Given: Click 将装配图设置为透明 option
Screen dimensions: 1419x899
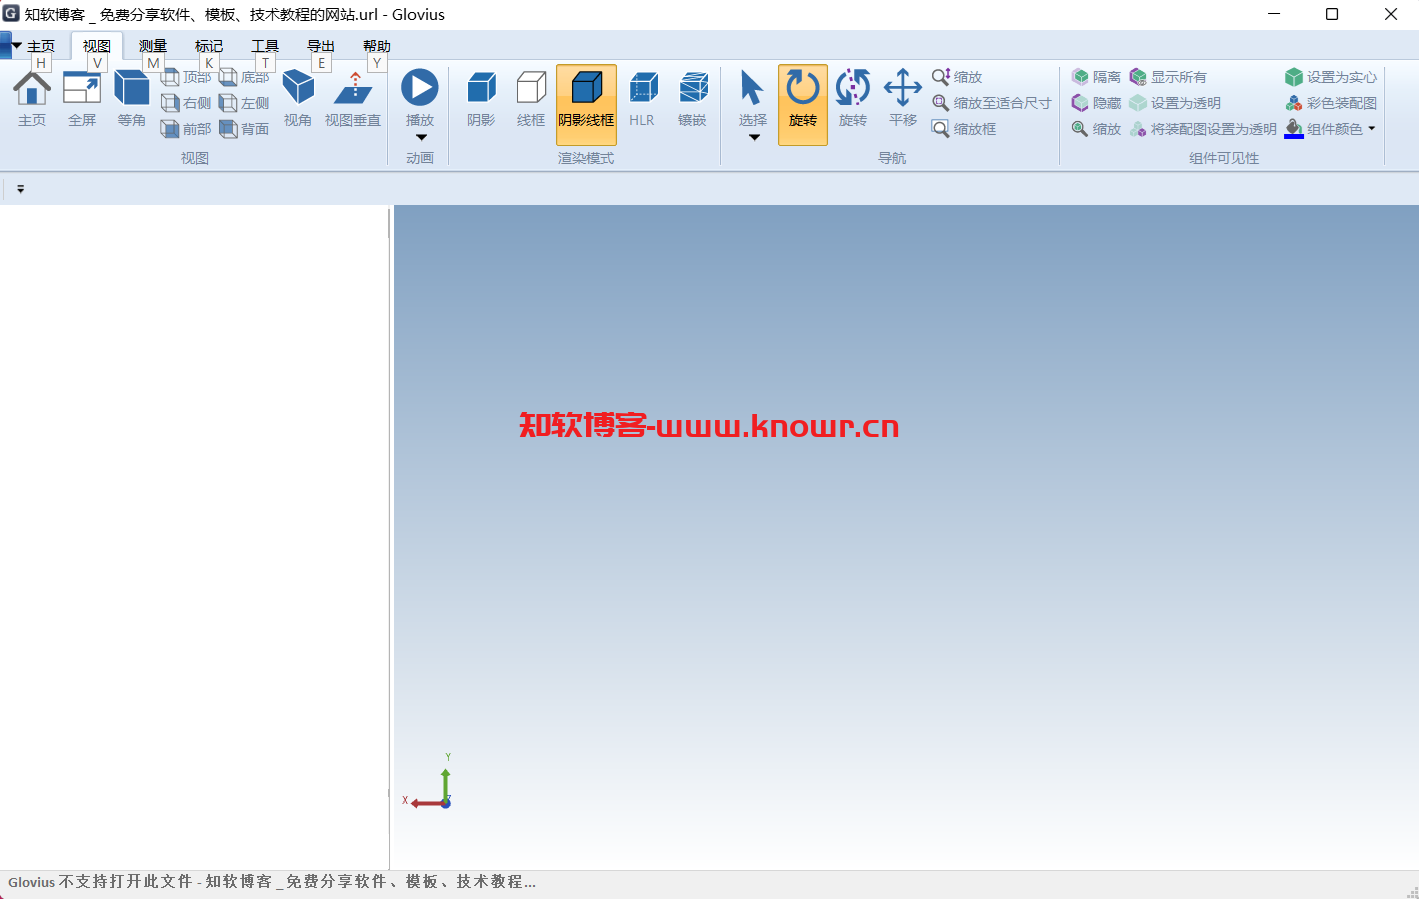Looking at the screenshot, I should point(1203,129).
